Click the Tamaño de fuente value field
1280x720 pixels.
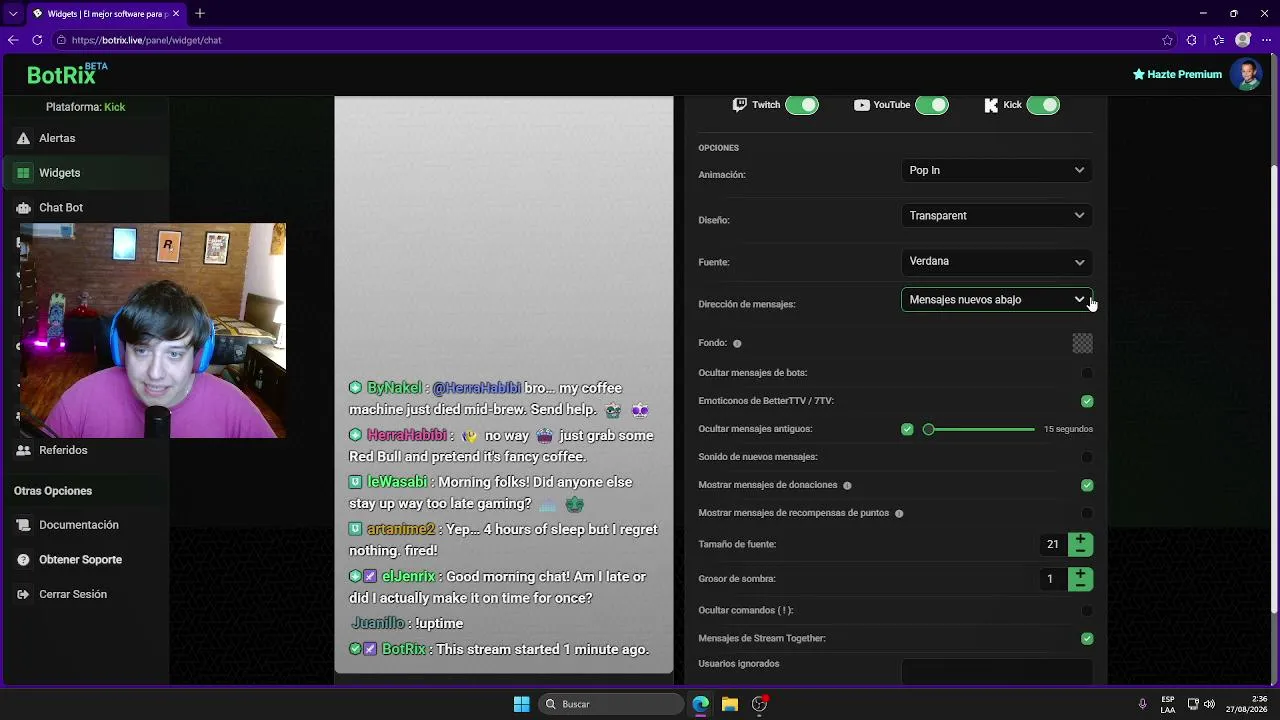coord(1052,545)
